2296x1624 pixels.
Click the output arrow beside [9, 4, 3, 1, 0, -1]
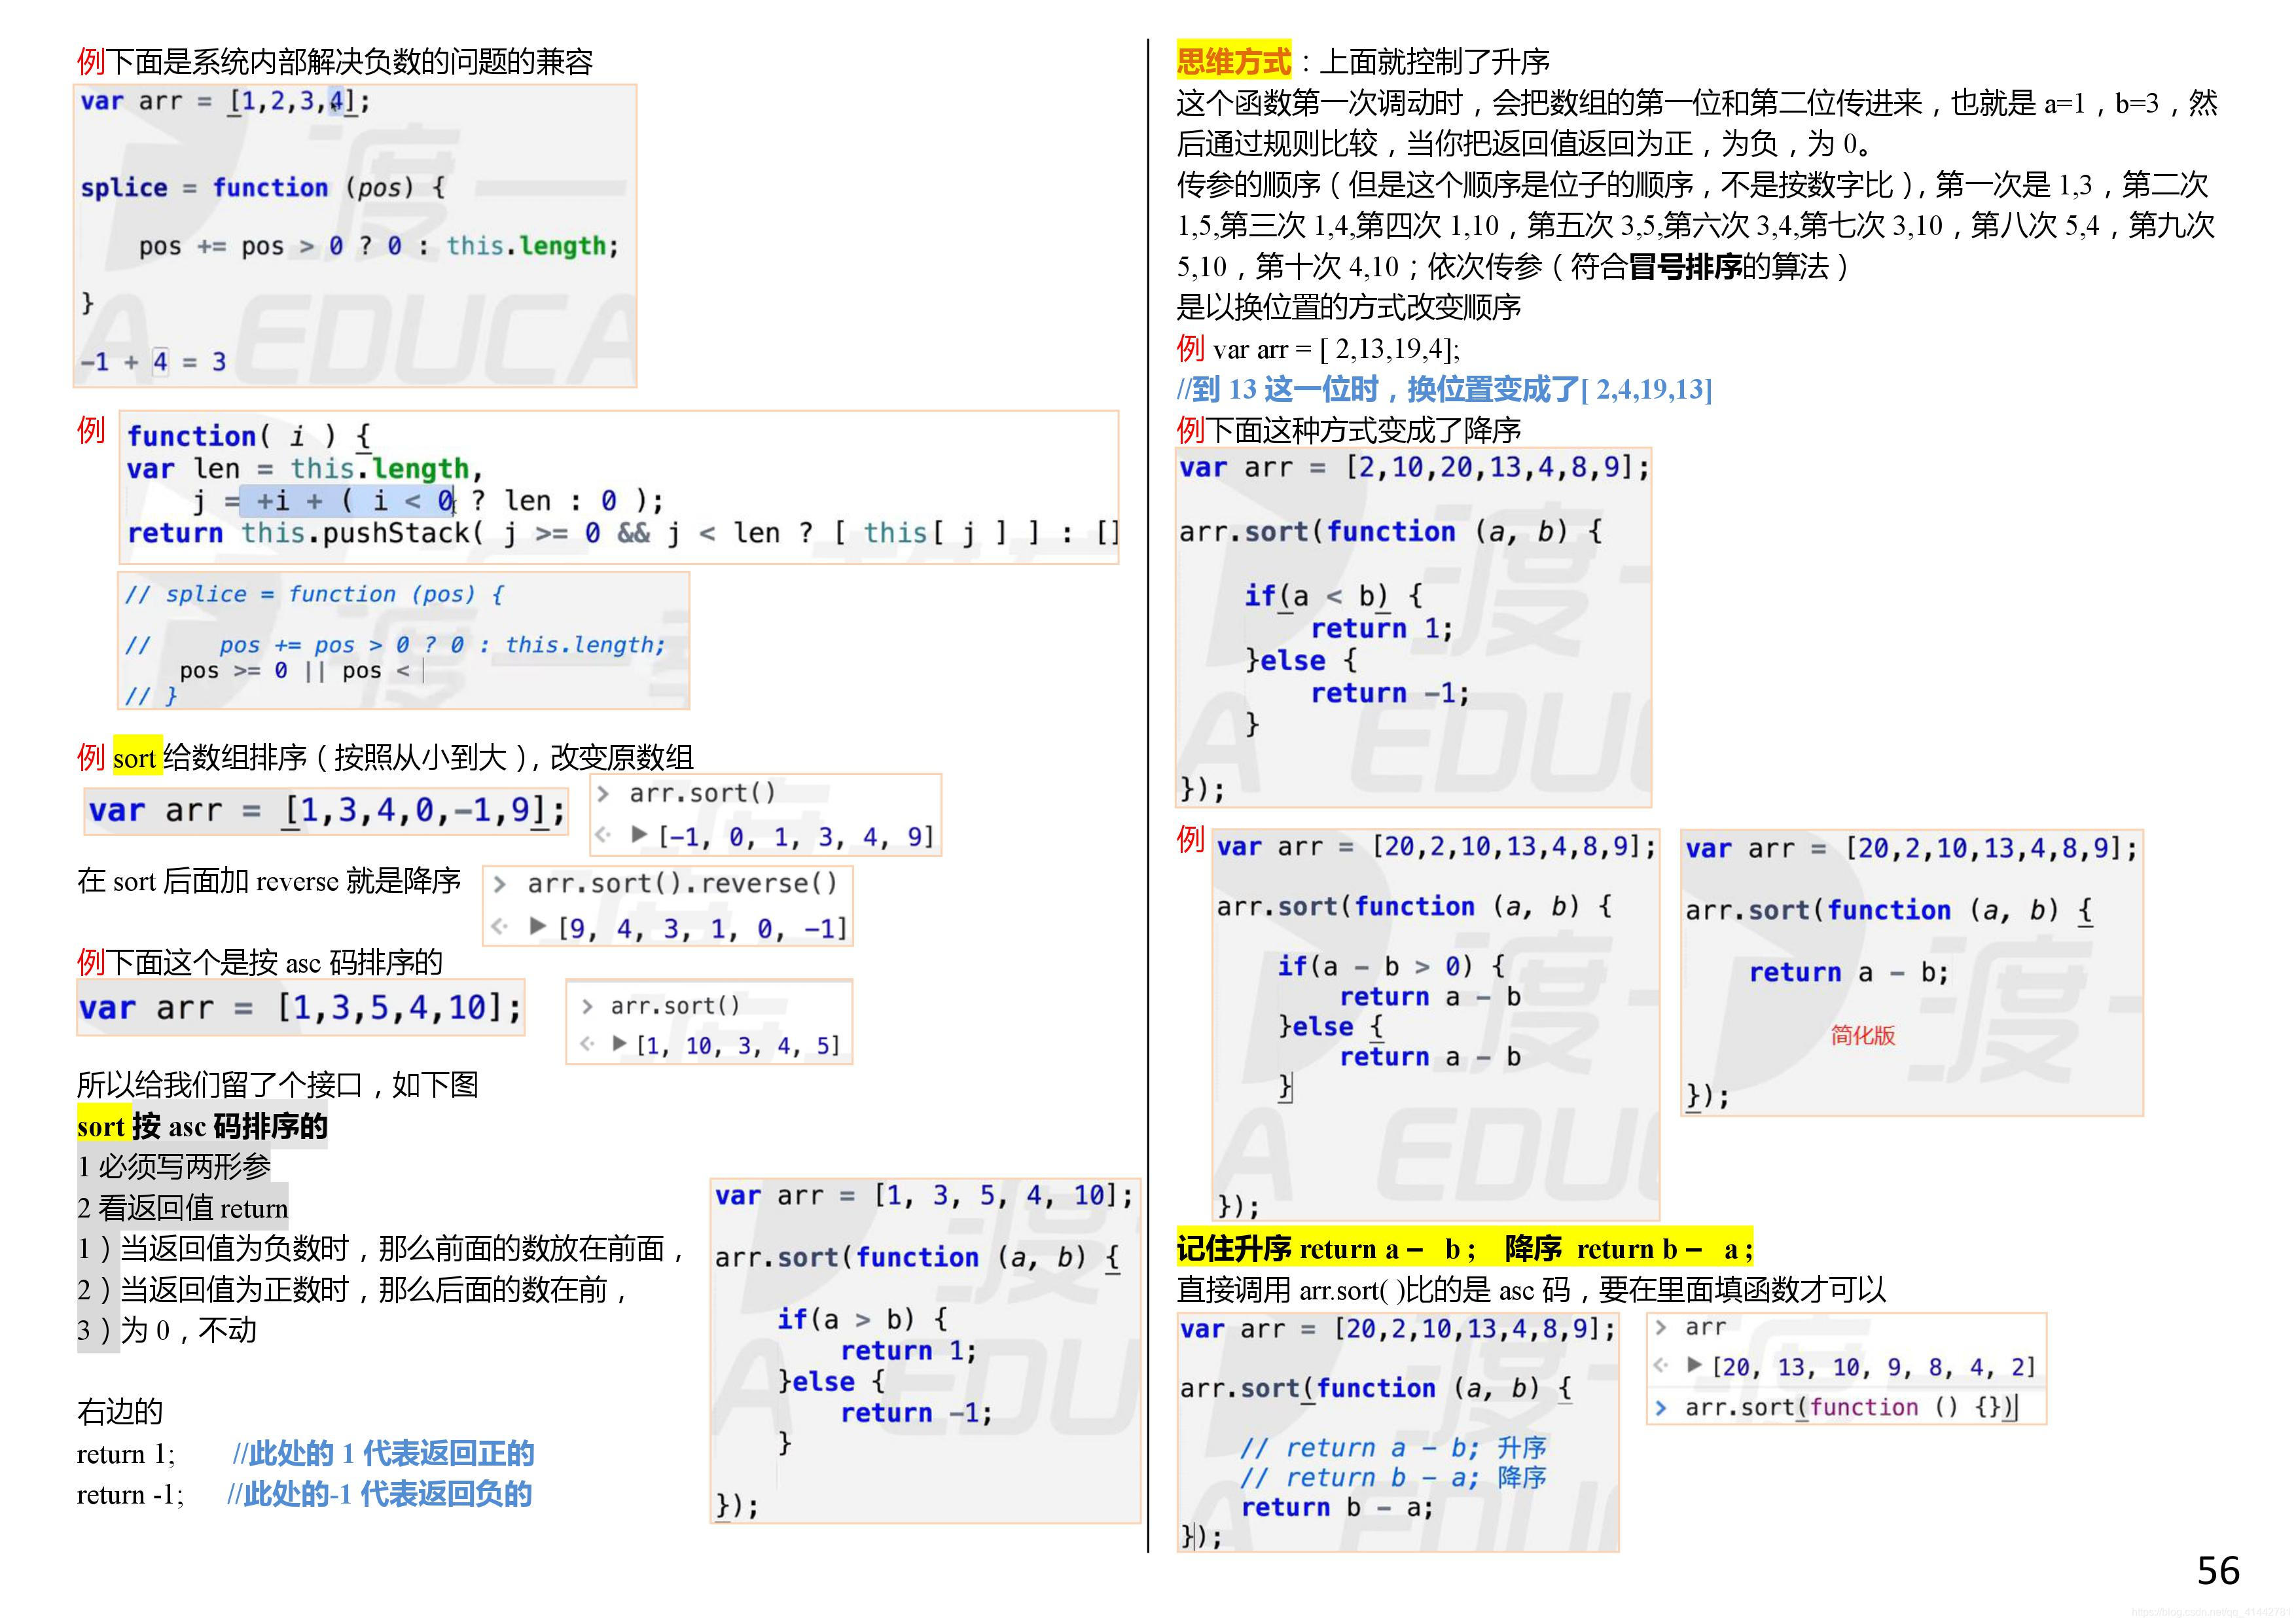(501, 926)
